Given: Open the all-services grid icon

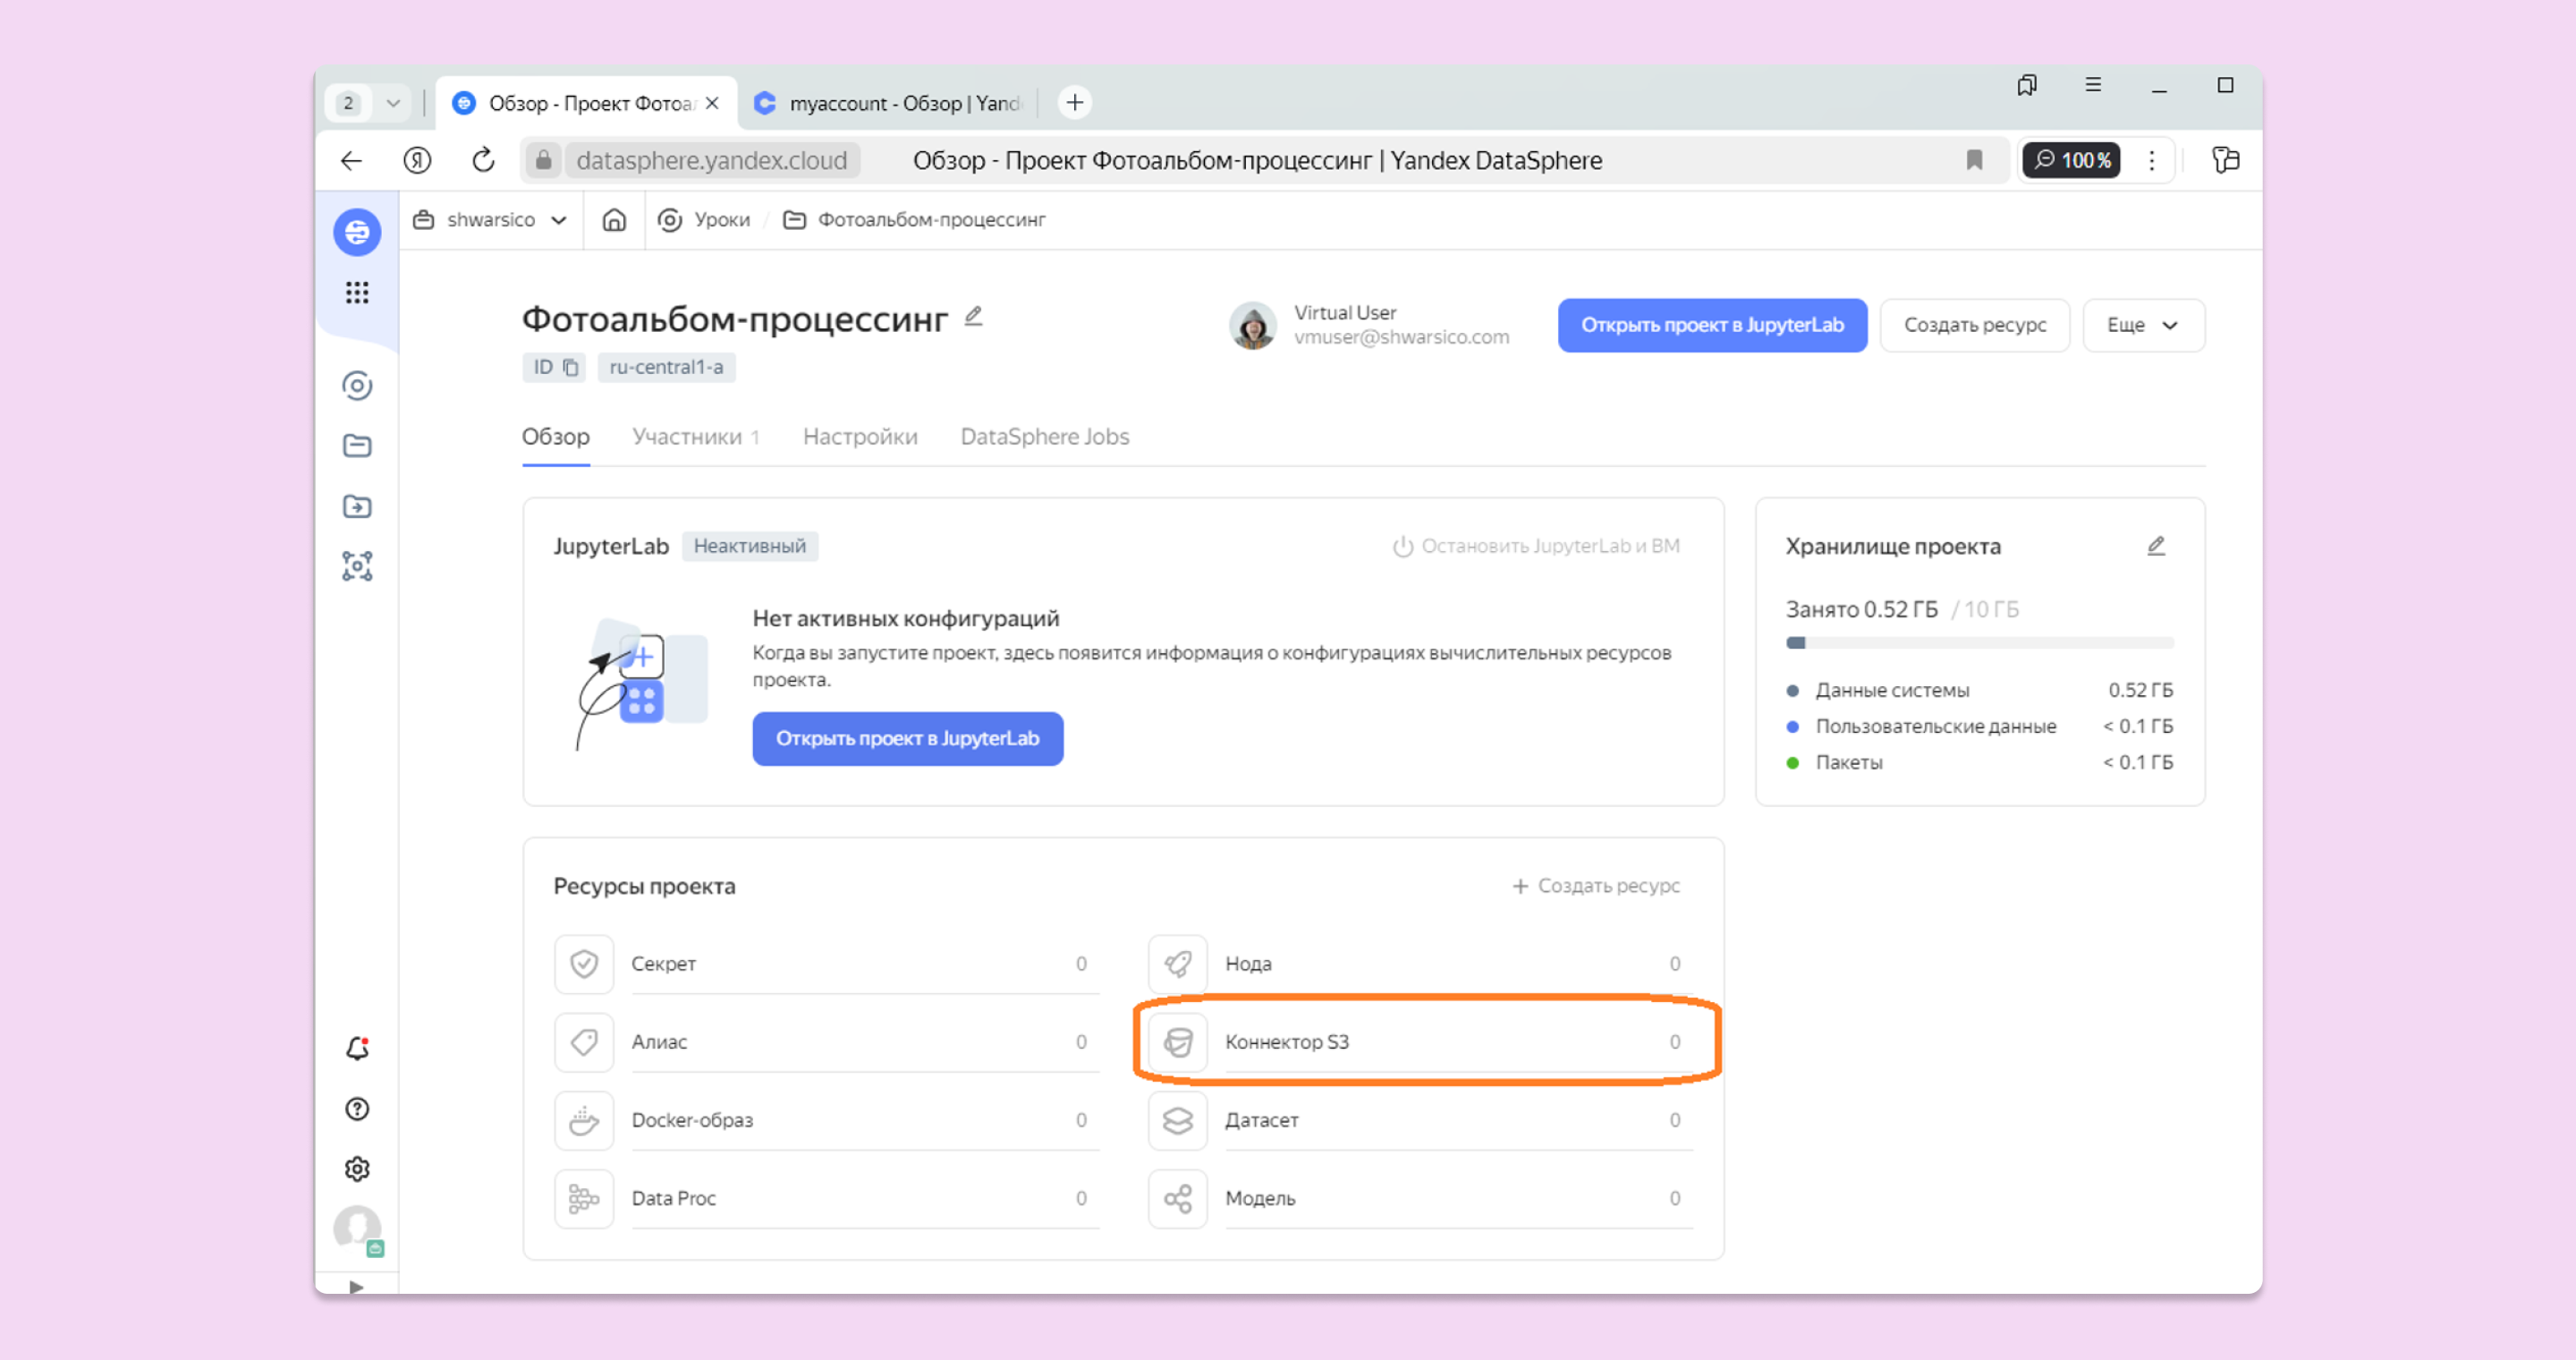Looking at the screenshot, I should pyautogui.click(x=357, y=292).
